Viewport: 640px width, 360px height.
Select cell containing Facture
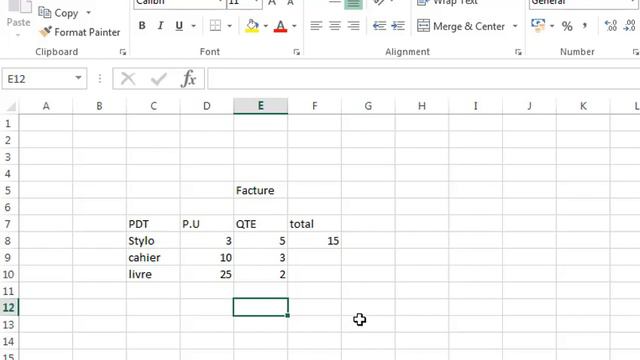260,191
